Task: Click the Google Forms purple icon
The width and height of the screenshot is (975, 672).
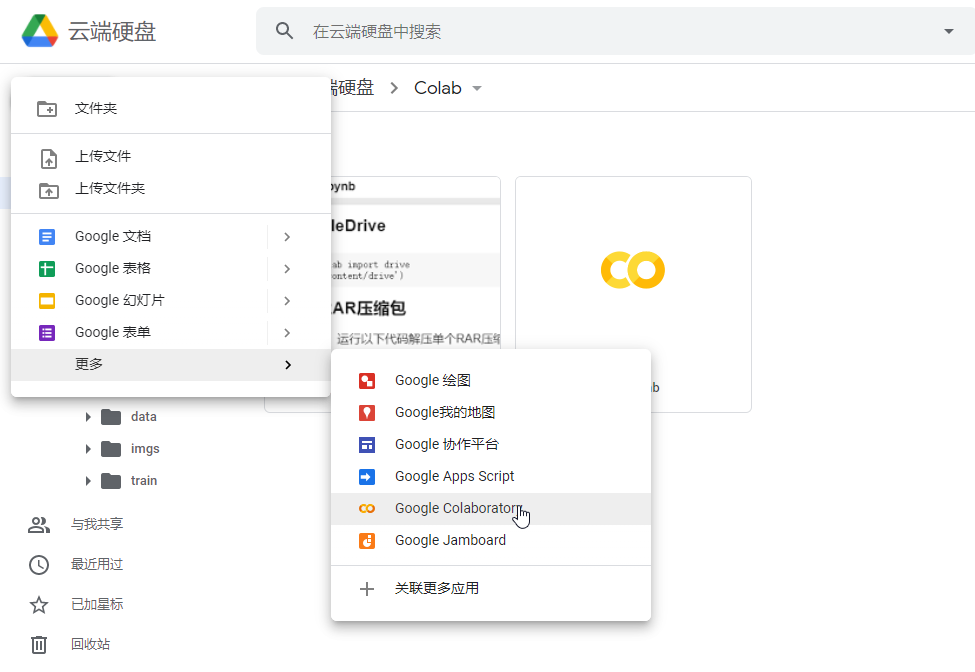Action: tap(47, 333)
